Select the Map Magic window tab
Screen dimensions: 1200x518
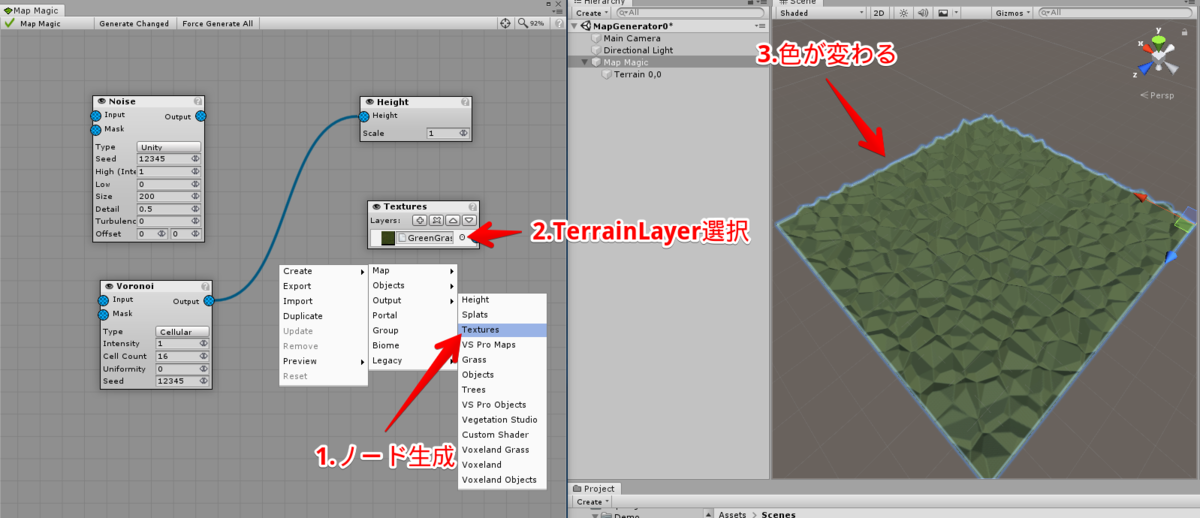click(x=33, y=9)
